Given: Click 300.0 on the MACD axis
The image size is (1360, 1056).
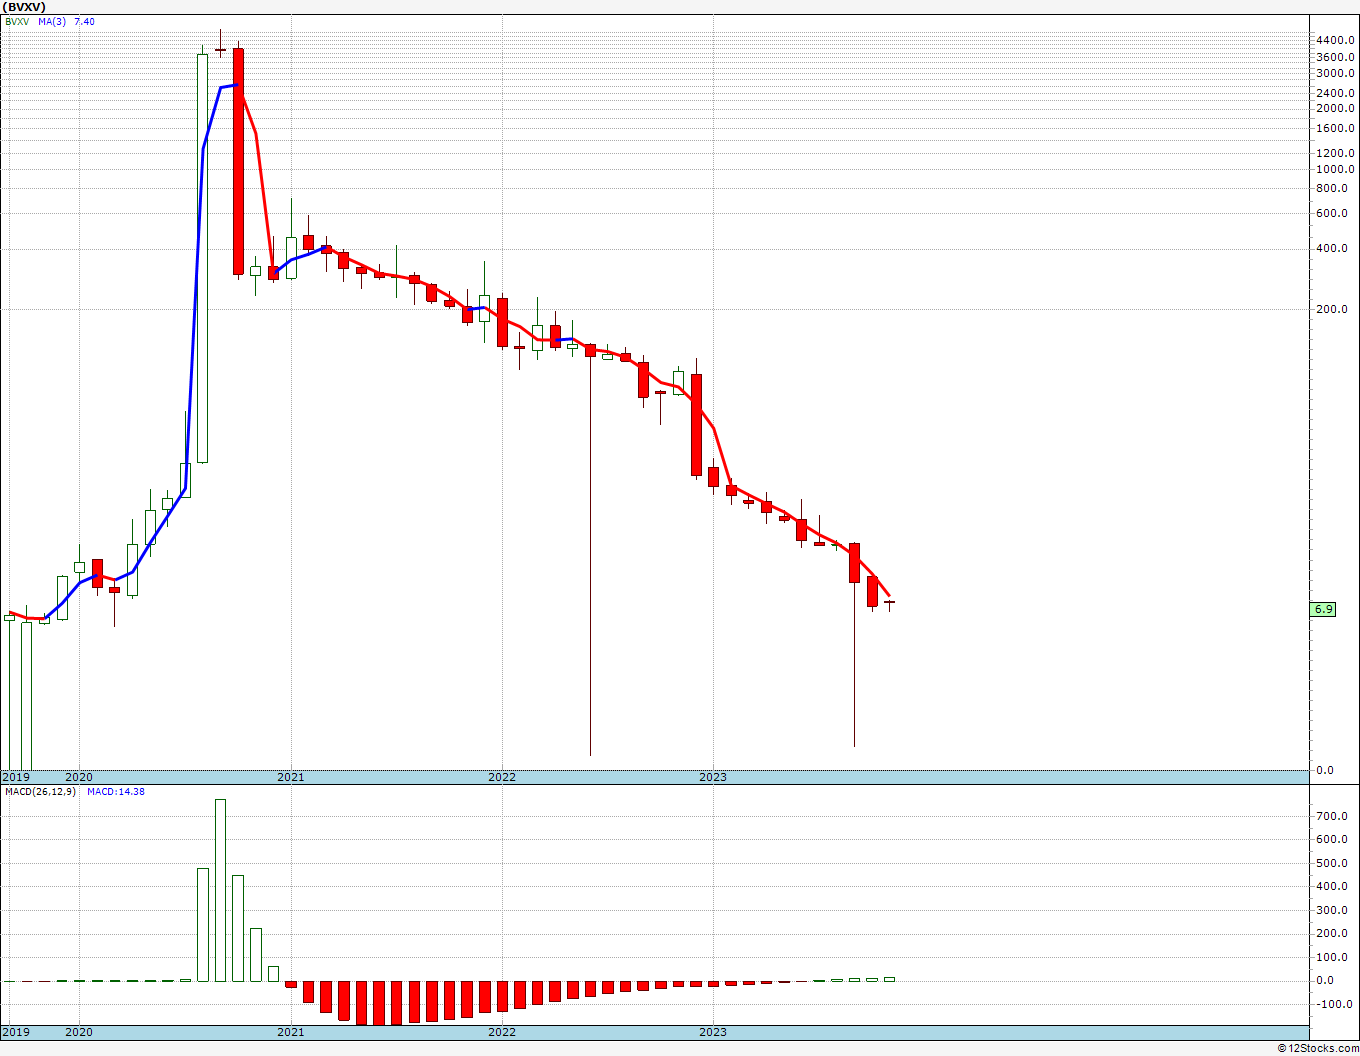Looking at the screenshot, I should [x=1332, y=911].
